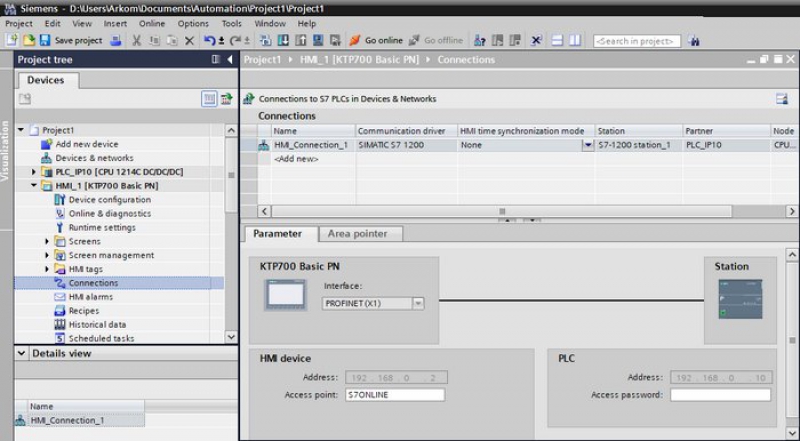Collapse the Project tree panel with its arrow

coord(230,60)
